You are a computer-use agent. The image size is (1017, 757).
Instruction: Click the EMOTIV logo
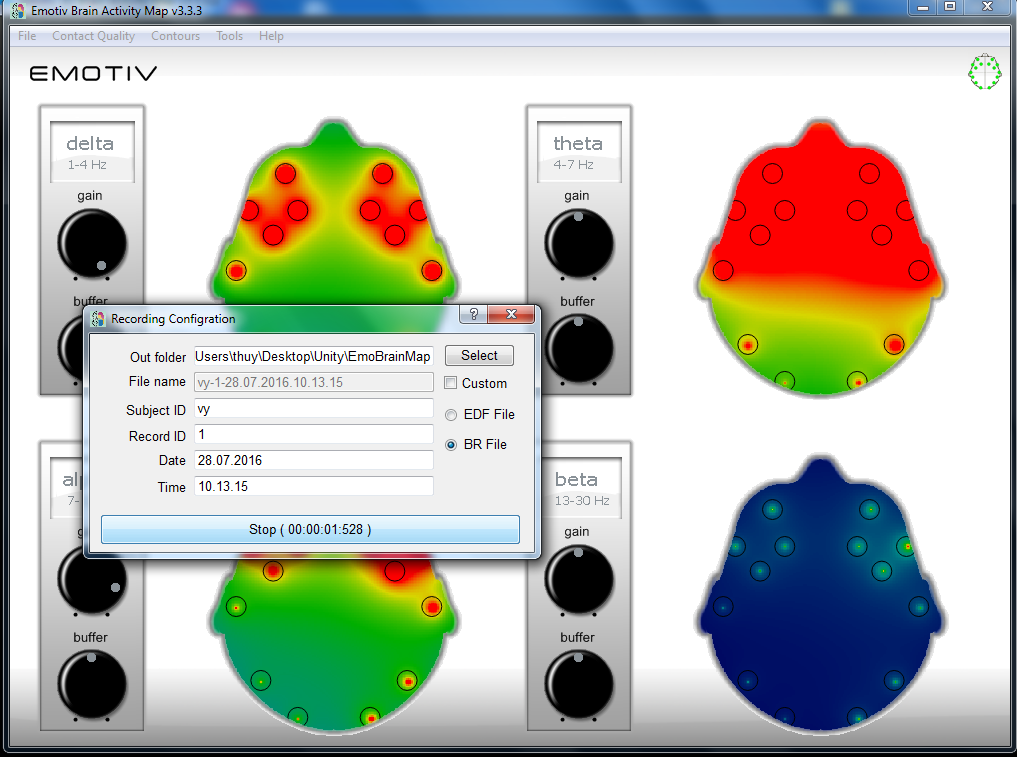(x=93, y=73)
